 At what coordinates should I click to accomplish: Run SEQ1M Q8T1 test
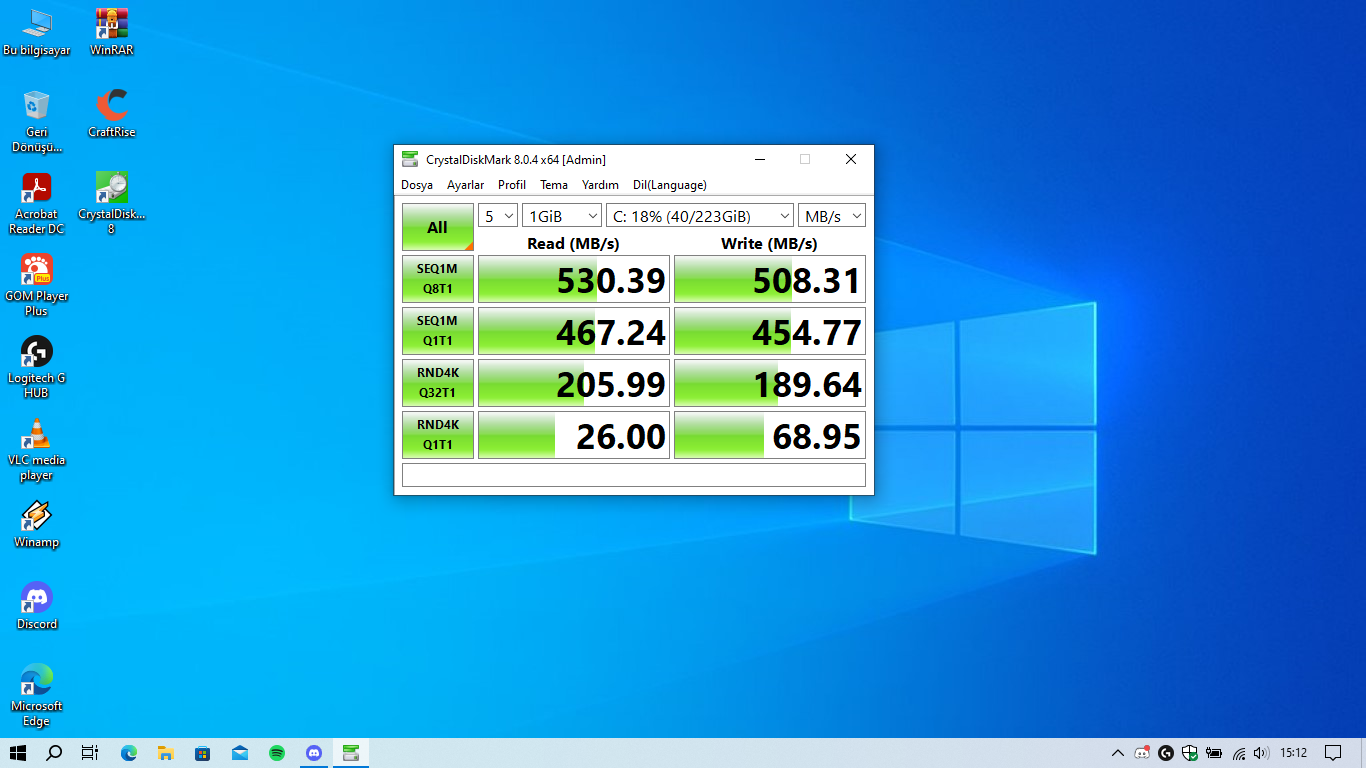point(438,279)
